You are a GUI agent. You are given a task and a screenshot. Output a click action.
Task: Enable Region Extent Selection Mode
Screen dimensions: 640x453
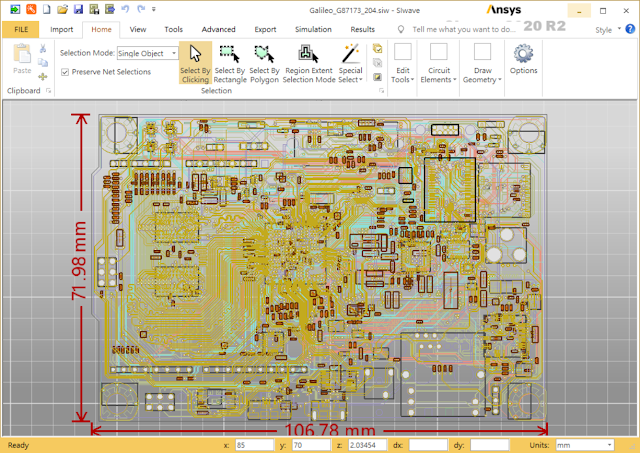point(309,63)
